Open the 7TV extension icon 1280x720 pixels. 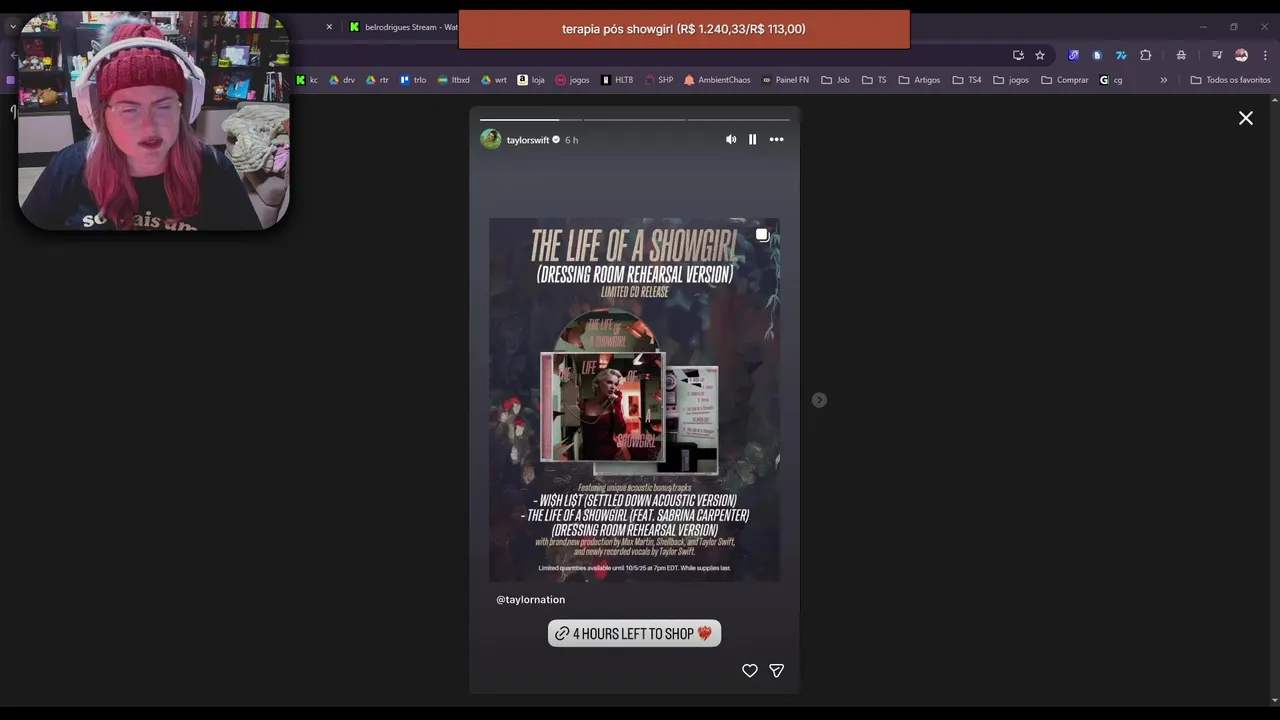pos(1121,55)
